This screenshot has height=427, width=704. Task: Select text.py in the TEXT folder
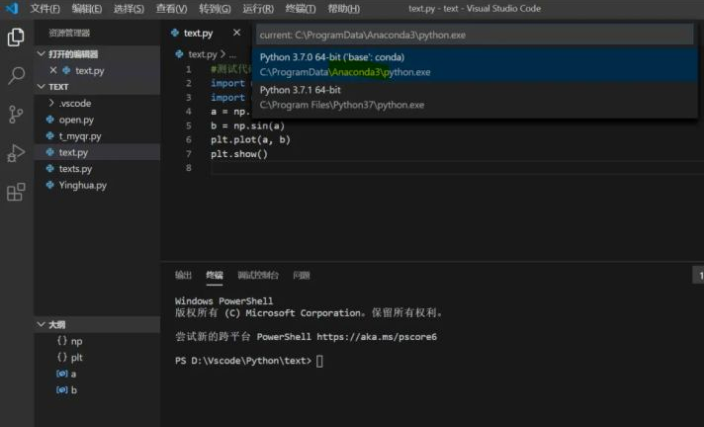[x=97, y=152]
